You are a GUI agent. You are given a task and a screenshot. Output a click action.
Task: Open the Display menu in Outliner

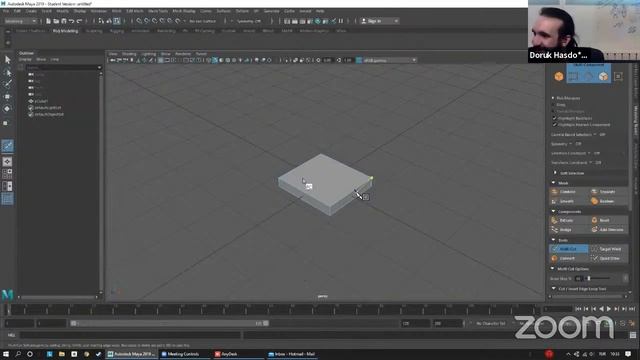point(25,60)
